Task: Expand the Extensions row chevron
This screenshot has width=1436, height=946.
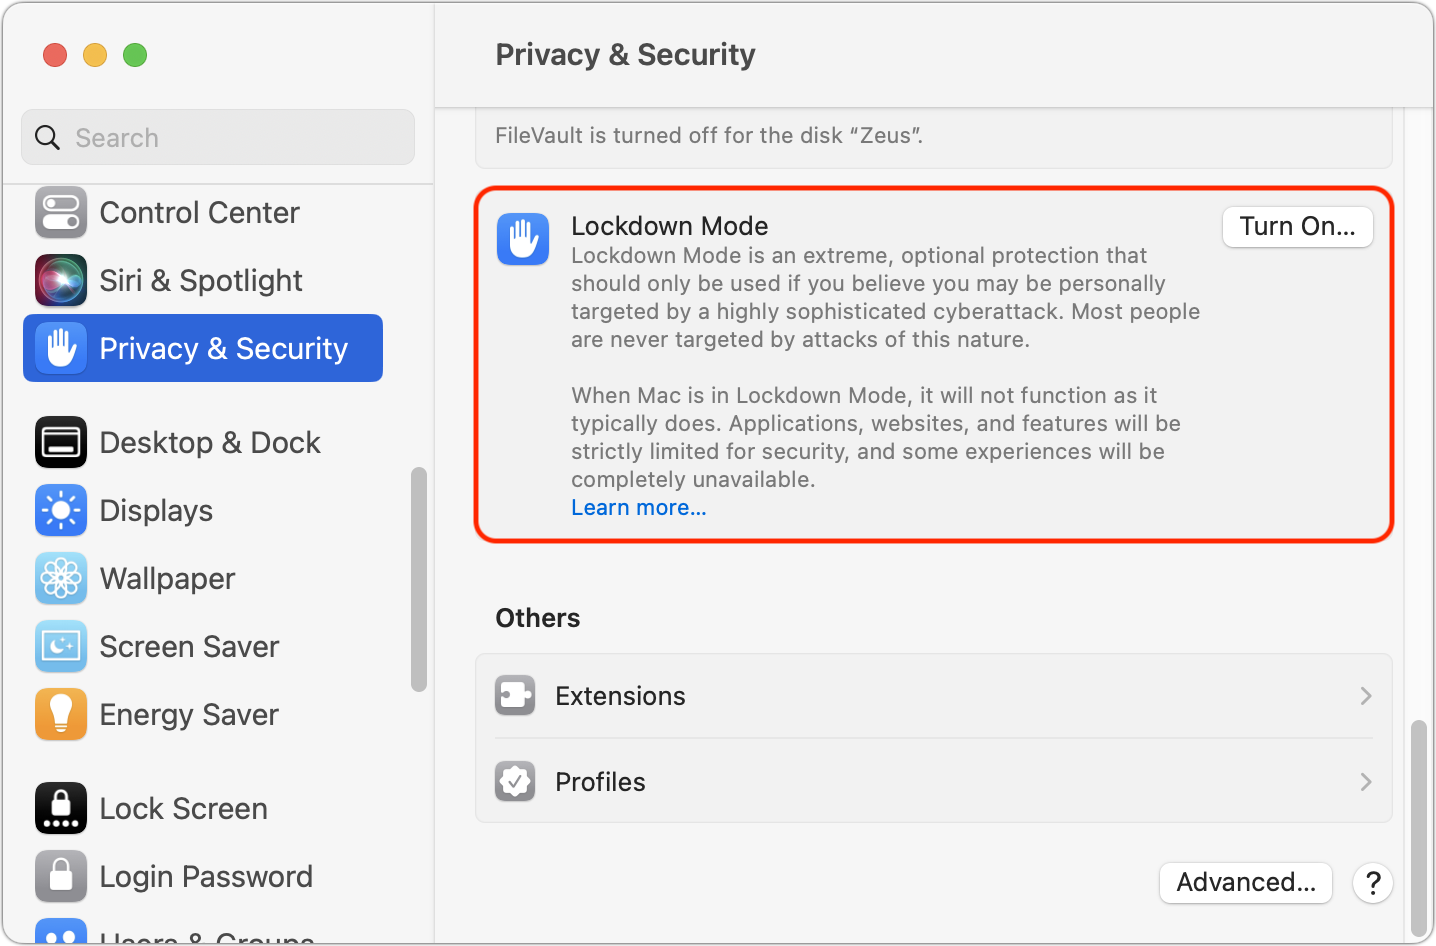Action: click(x=1366, y=696)
